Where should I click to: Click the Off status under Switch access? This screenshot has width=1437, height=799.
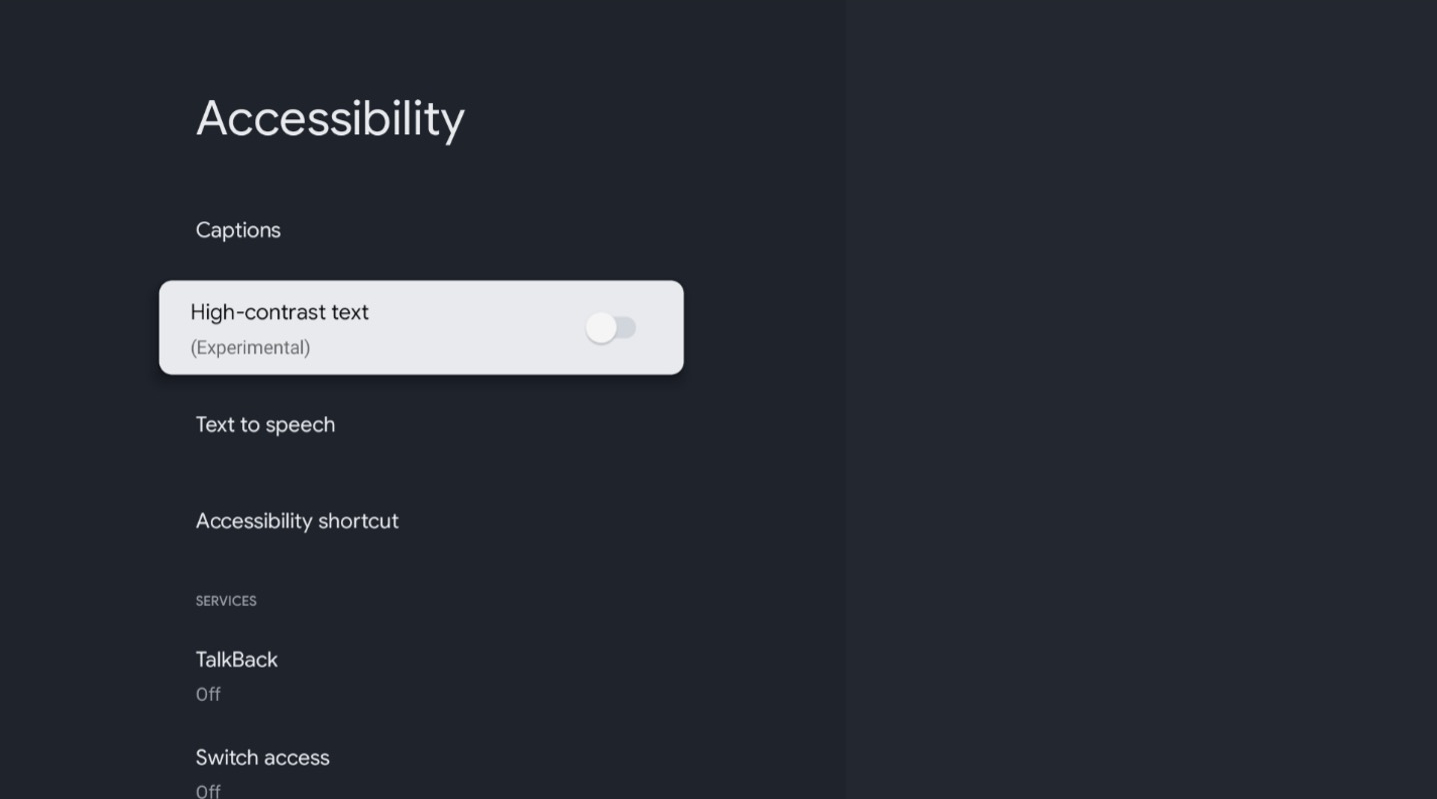pos(208,791)
